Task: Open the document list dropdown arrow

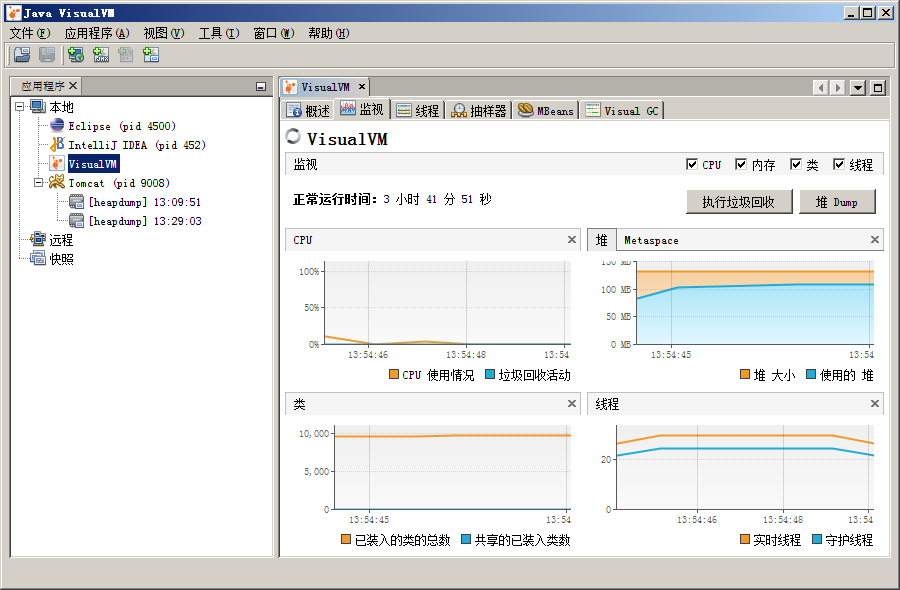Action: coord(858,88)
